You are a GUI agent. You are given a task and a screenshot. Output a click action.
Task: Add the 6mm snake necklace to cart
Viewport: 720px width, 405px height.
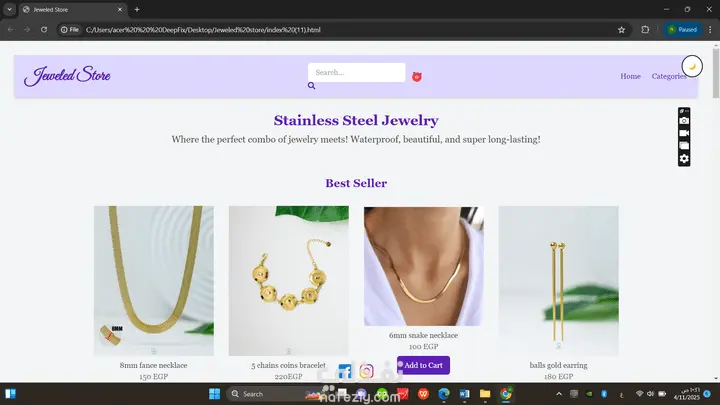pyautogui.click(x=423, y=366)
